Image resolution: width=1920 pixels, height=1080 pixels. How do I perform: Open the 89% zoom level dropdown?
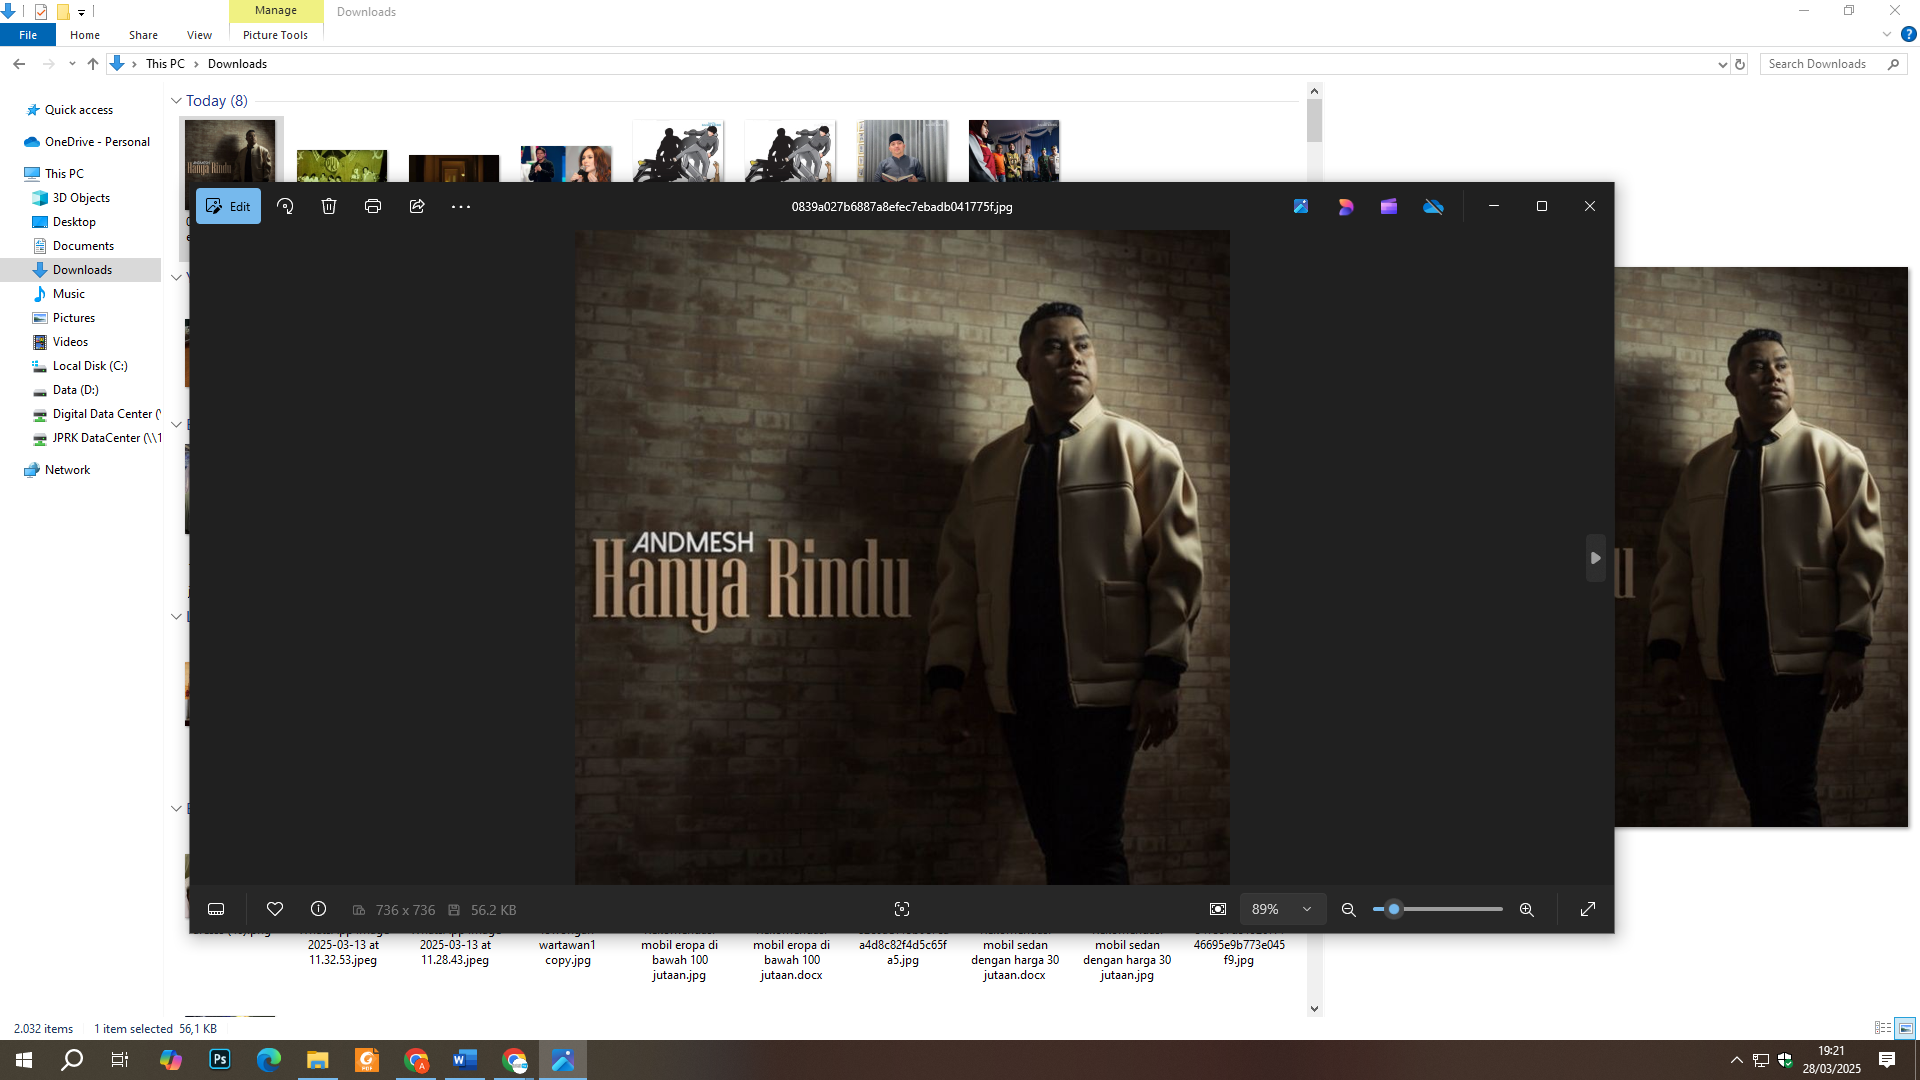coord(1282,909)
